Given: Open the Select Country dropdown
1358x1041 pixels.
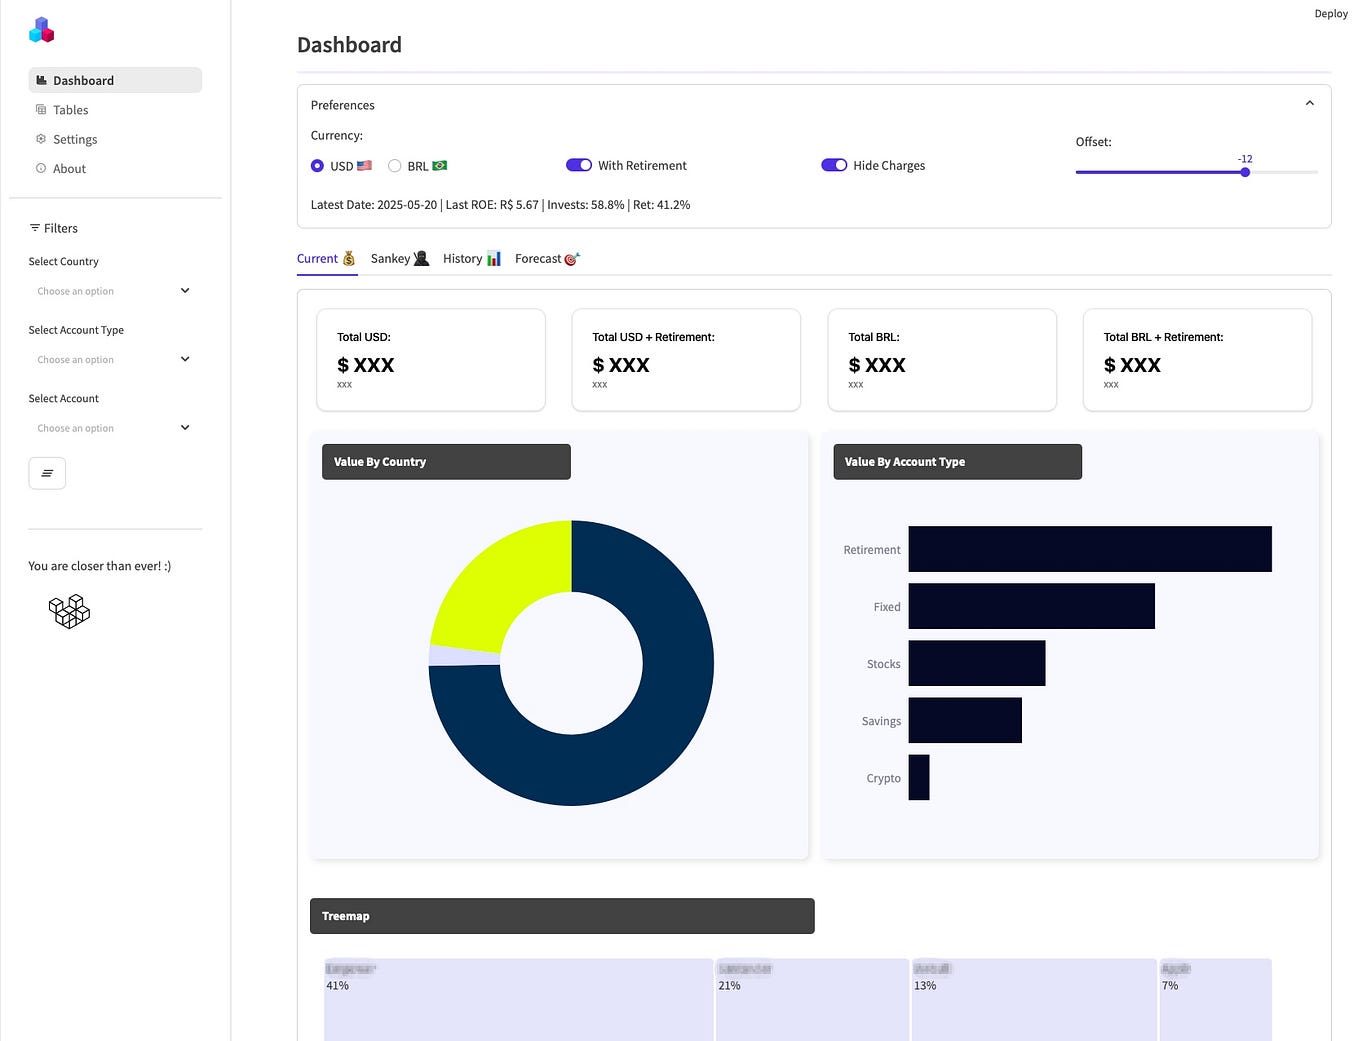Looking at the screenshot, I should coord(112,290).
